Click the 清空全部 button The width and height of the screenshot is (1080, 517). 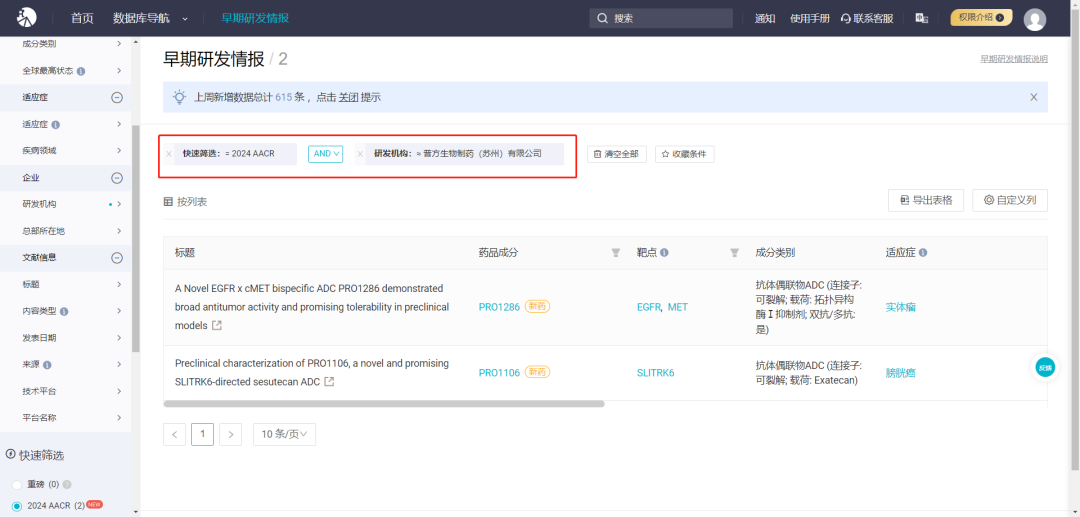pos(617,154)
